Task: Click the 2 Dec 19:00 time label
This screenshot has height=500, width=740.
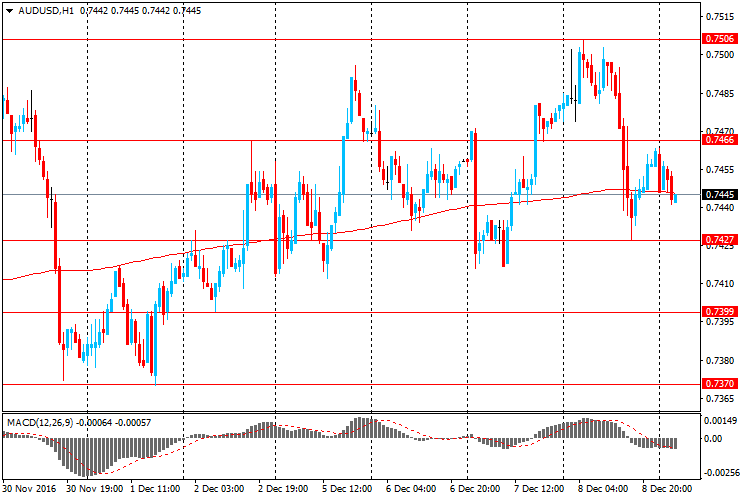Action: point(283,490)
